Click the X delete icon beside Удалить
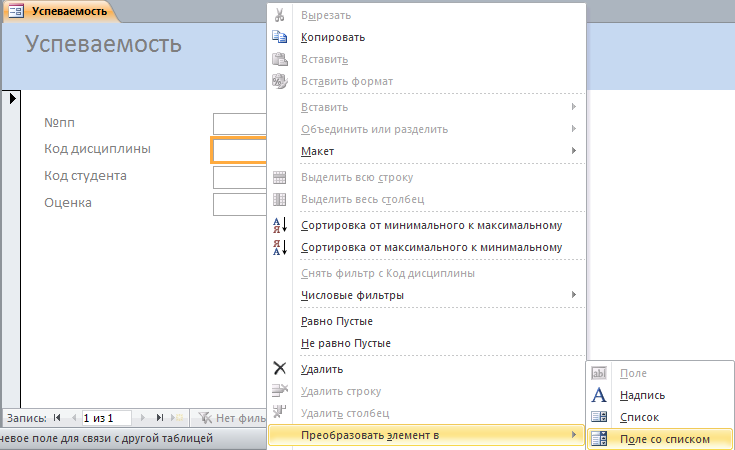 point(280,368)
